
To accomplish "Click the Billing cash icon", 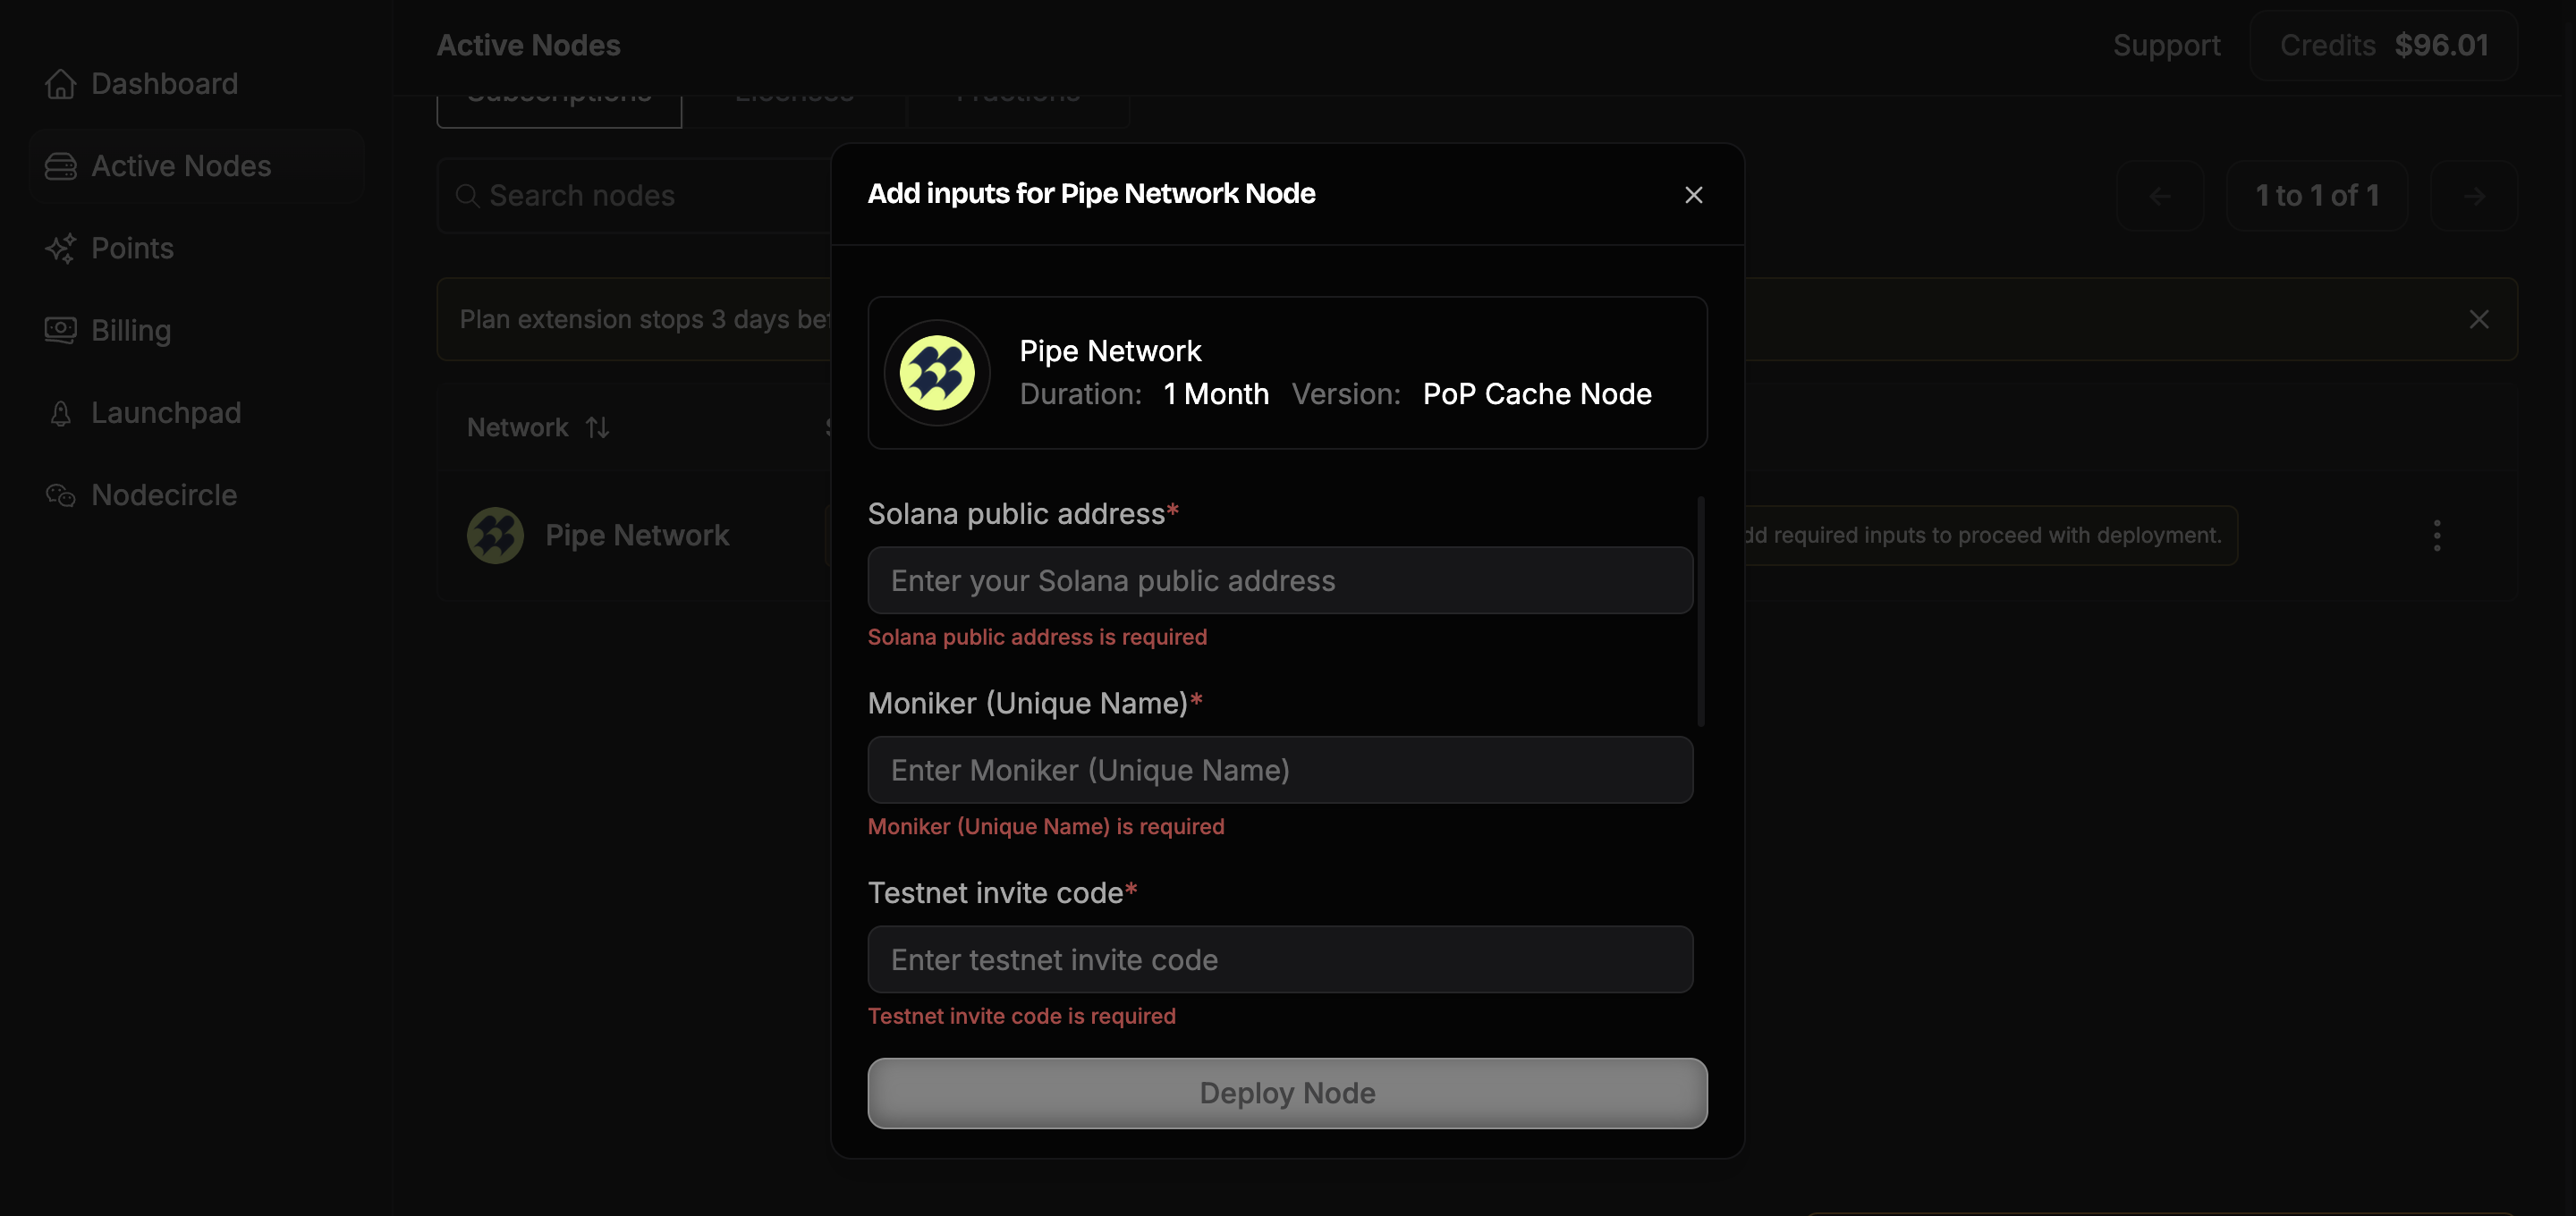I will (60, 330).
